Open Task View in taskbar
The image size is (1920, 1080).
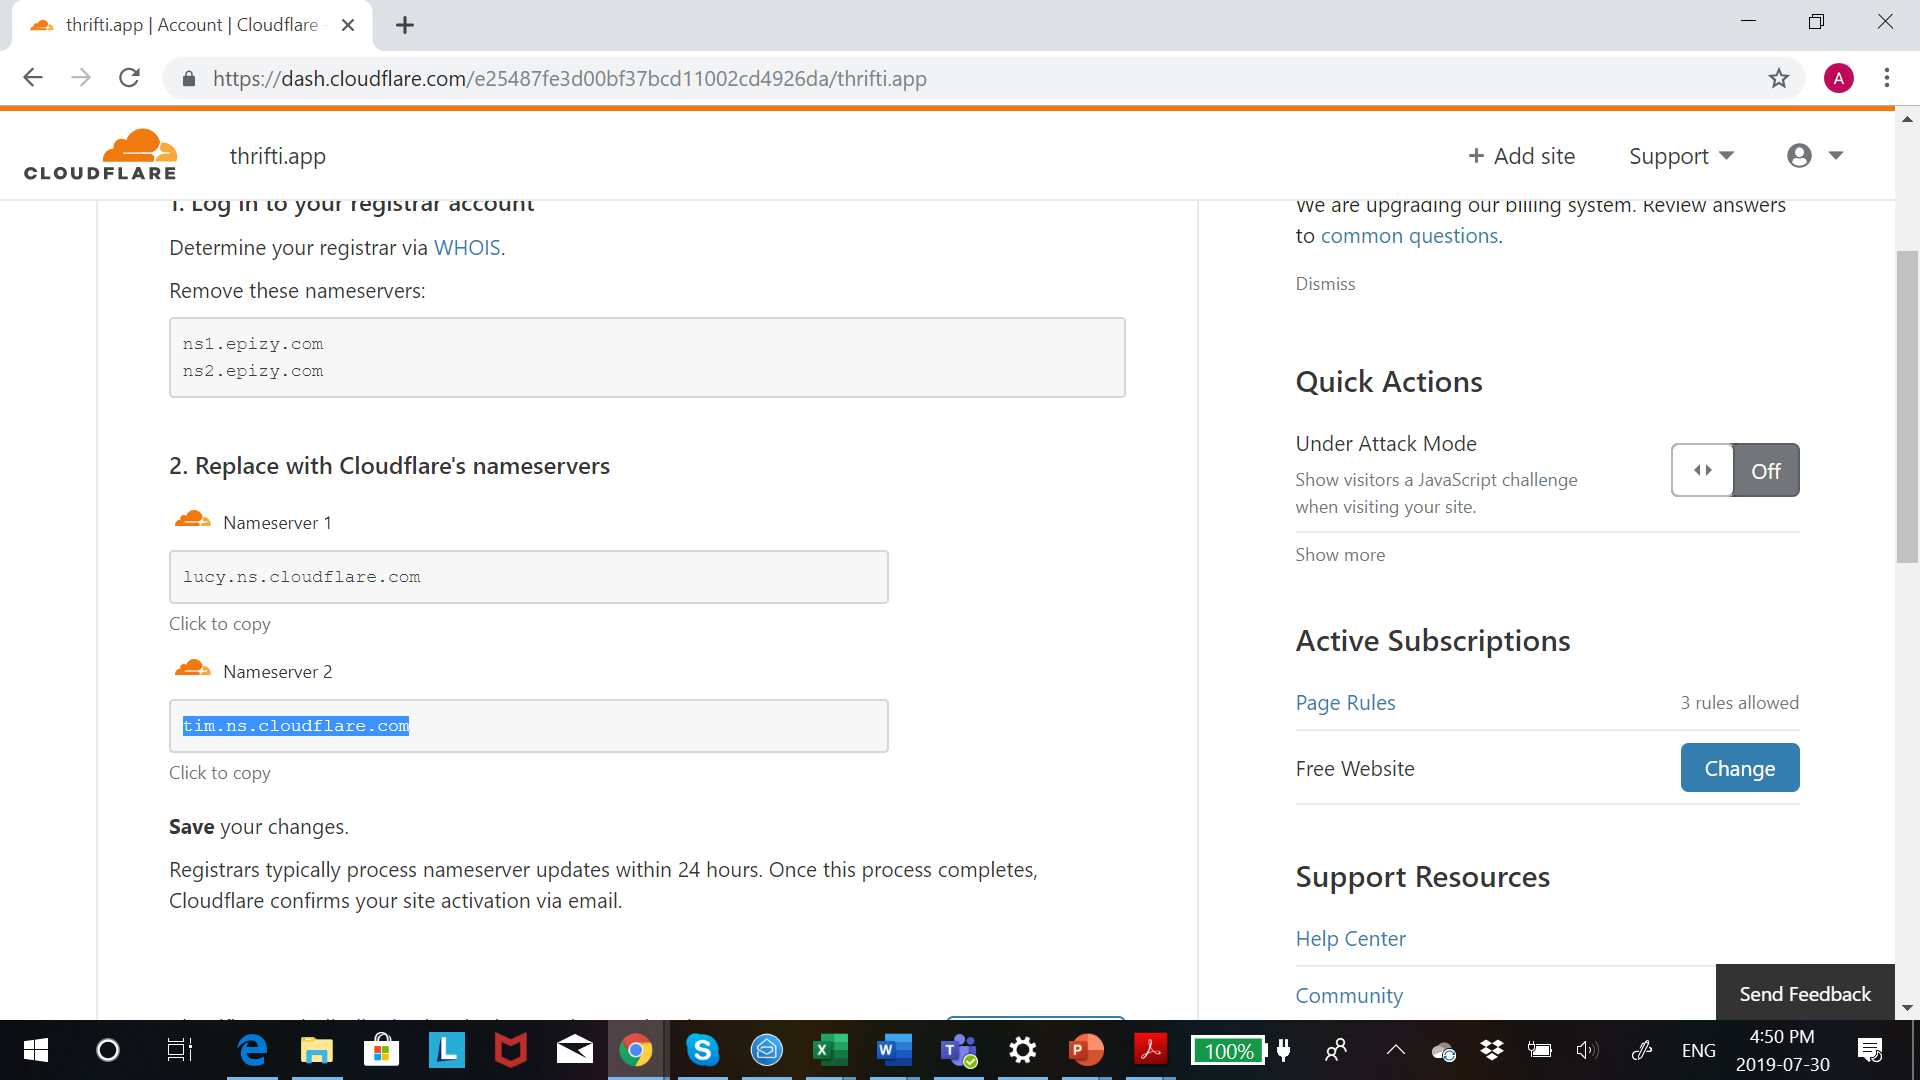click(x=179, y=1050)
